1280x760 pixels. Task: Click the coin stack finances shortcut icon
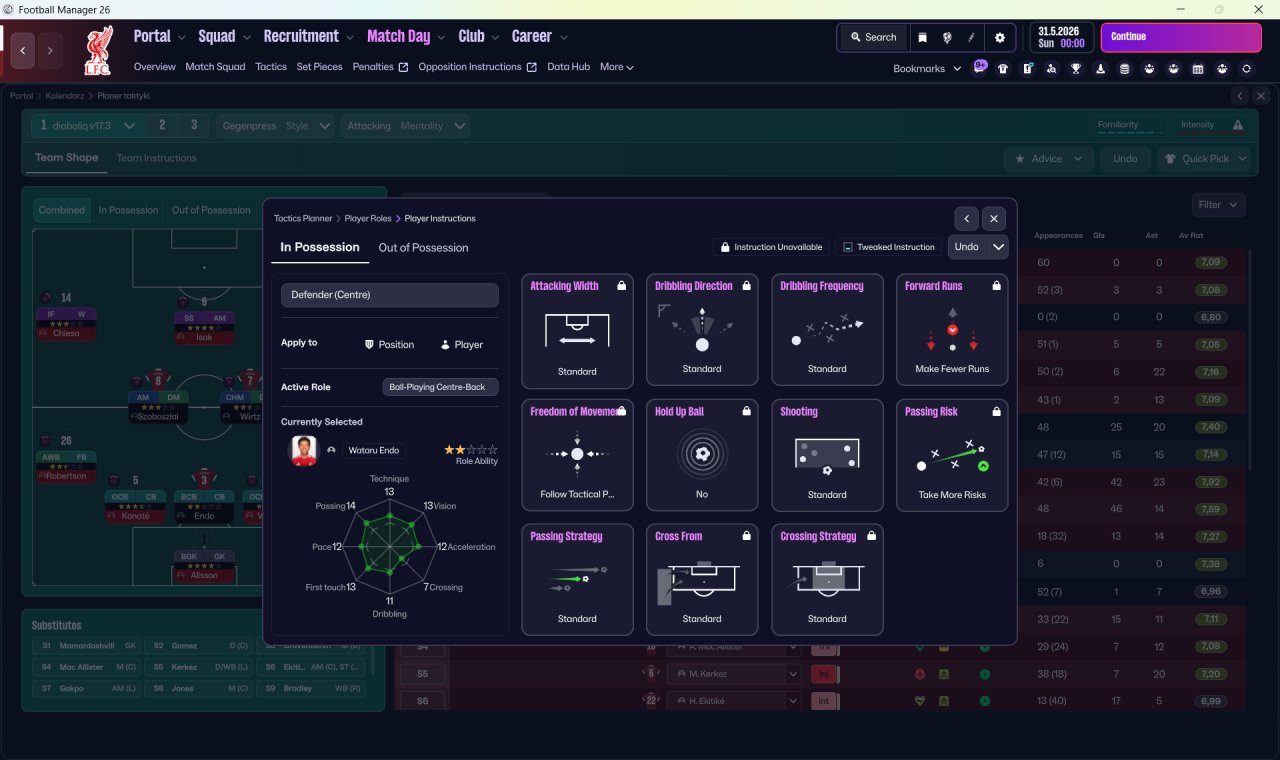coord(1125,69)
